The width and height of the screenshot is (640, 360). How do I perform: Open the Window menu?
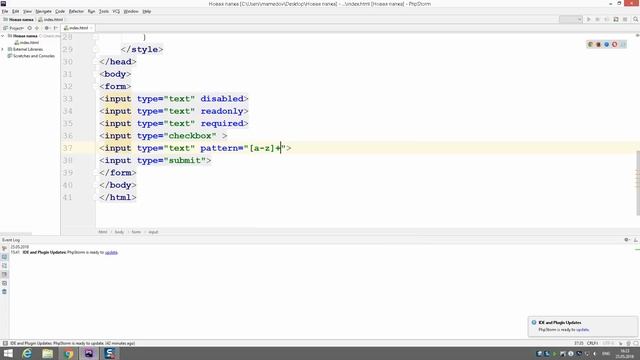click(131, 11)
